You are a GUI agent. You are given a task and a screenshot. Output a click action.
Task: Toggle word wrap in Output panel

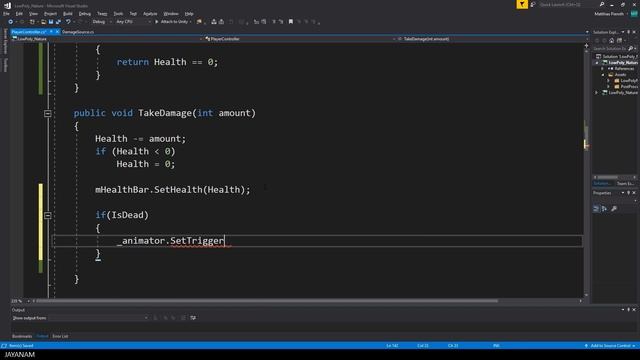pyautogui.click(x=193, y=318)
